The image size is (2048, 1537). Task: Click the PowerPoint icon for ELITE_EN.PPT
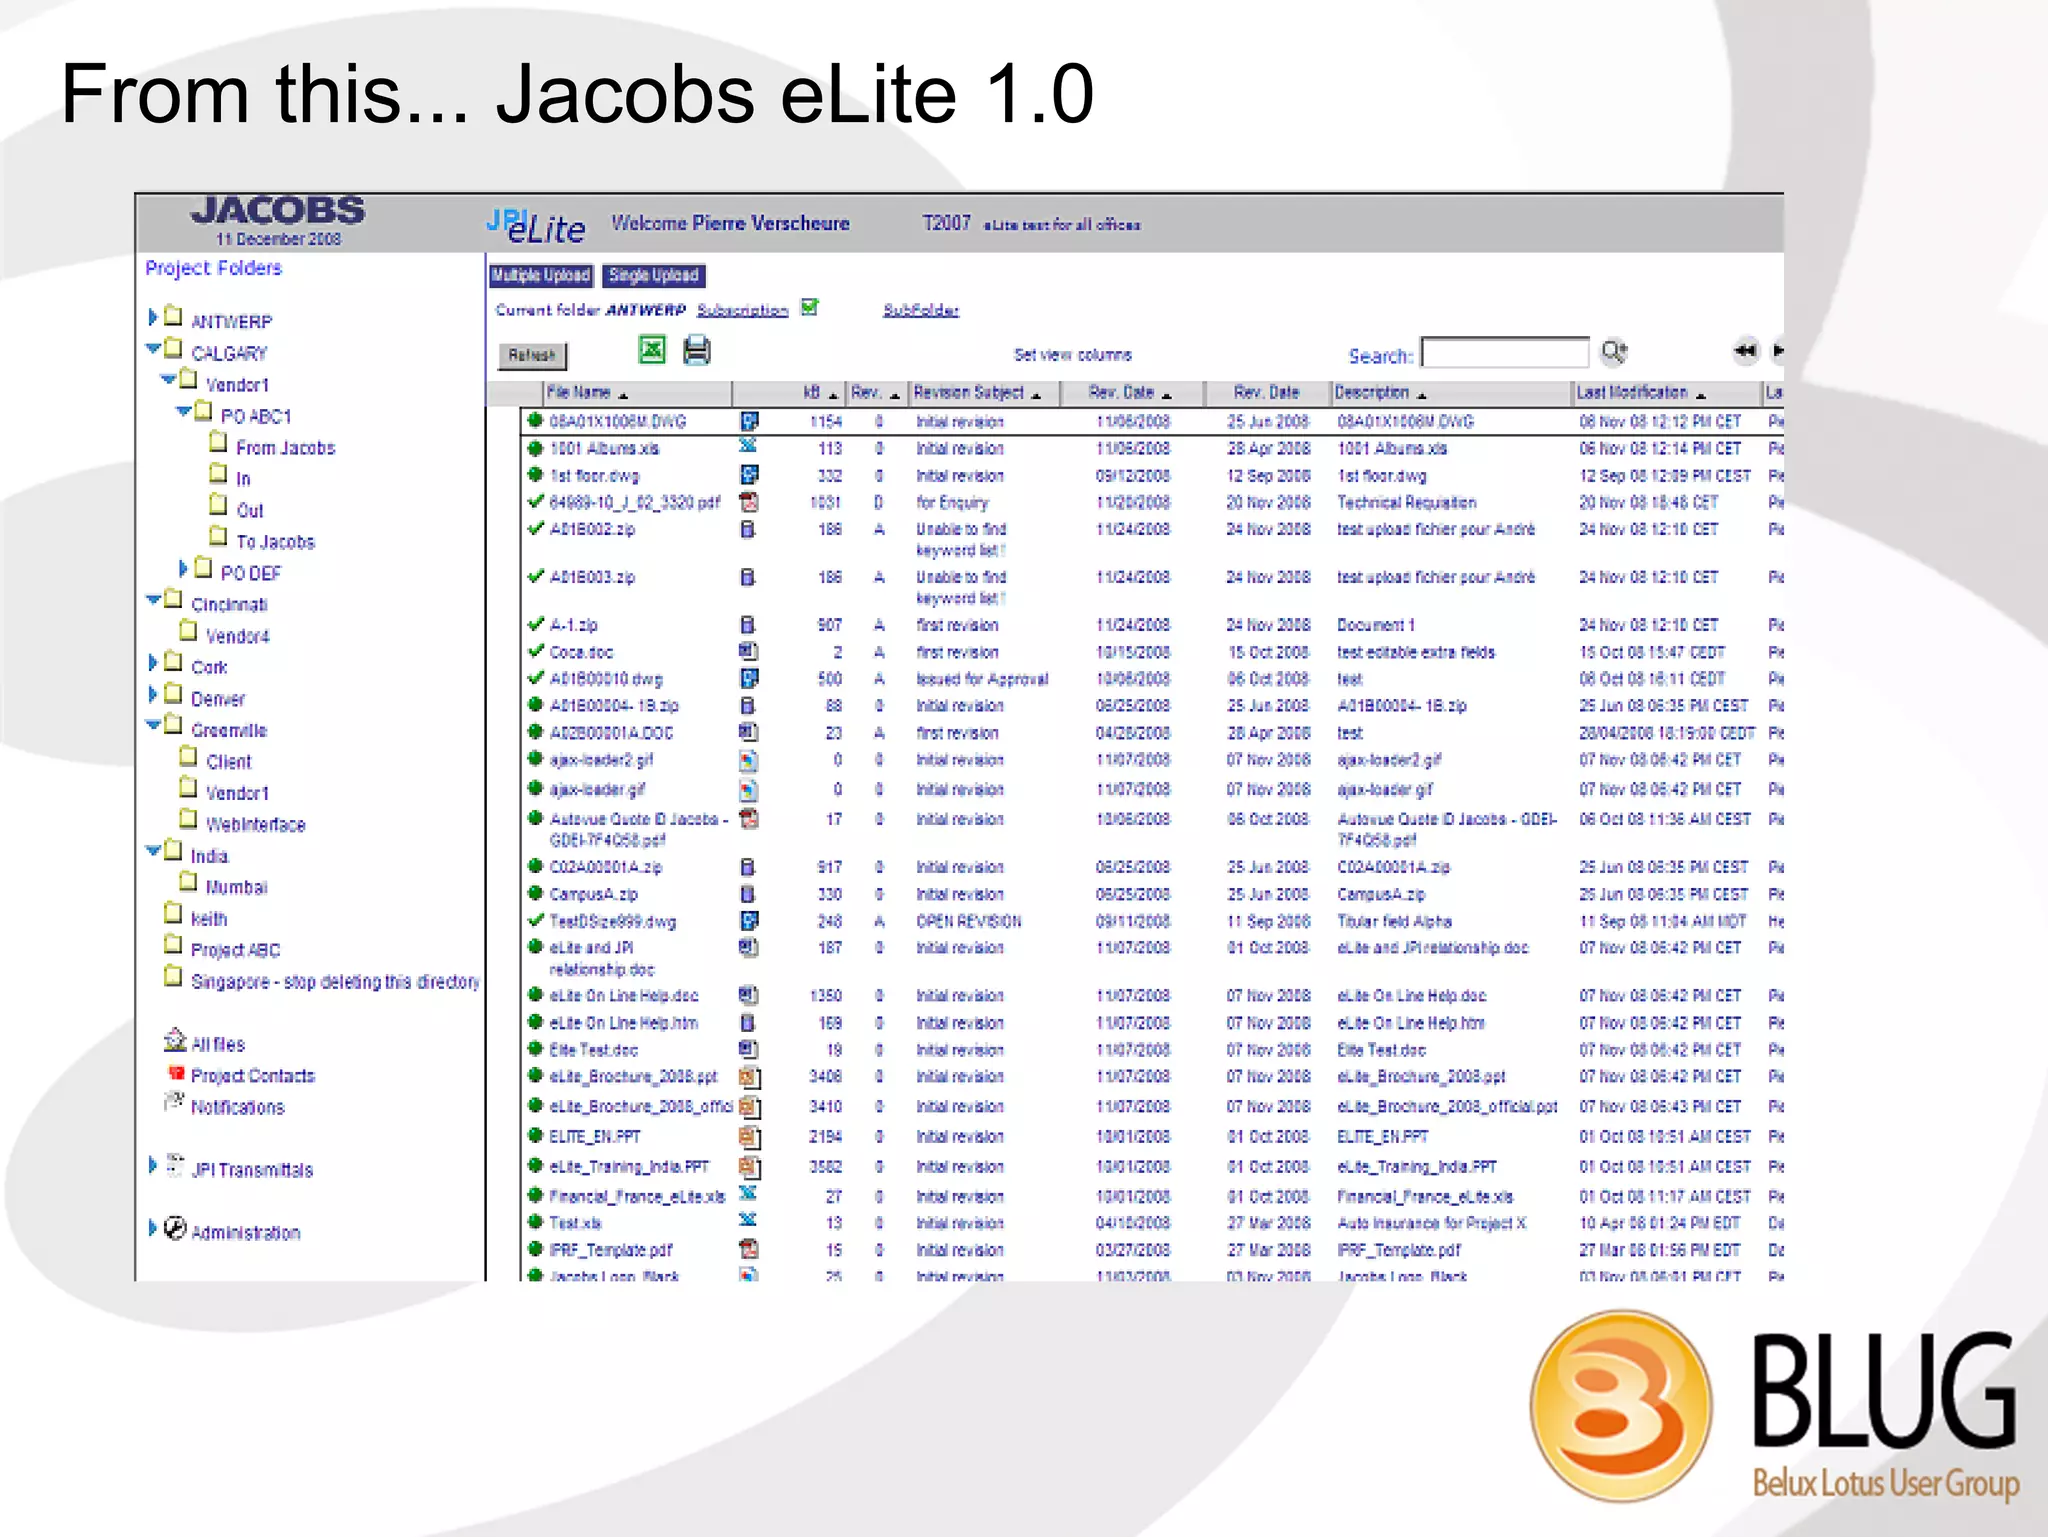750,1137
